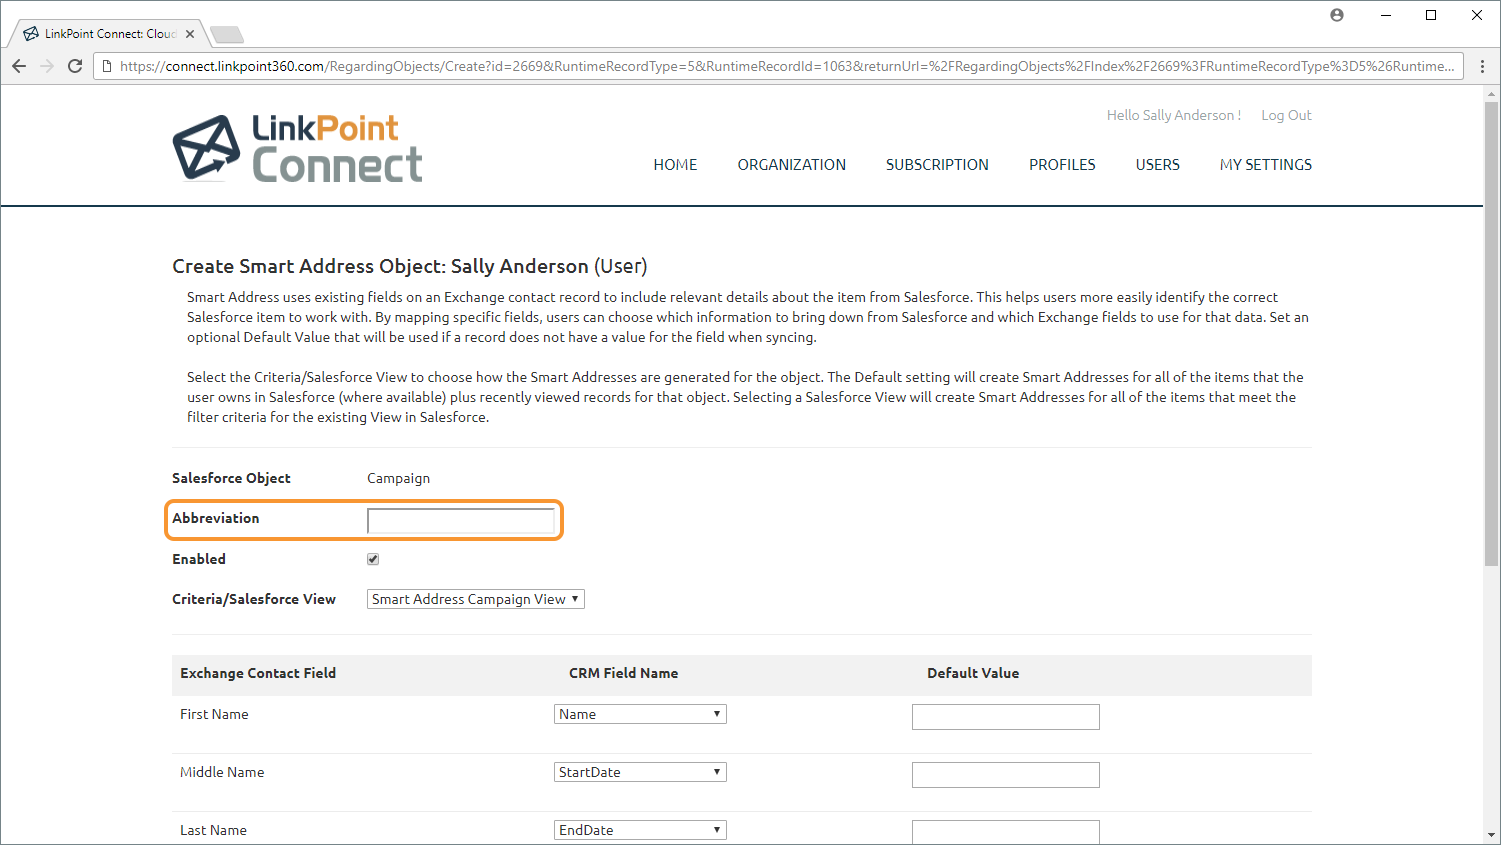Image resolution: width=1501 pixels, height=845 pixels.
Task: Open MY SETTINGS page
Action: pyautogui.click(x=1265, y=165)
